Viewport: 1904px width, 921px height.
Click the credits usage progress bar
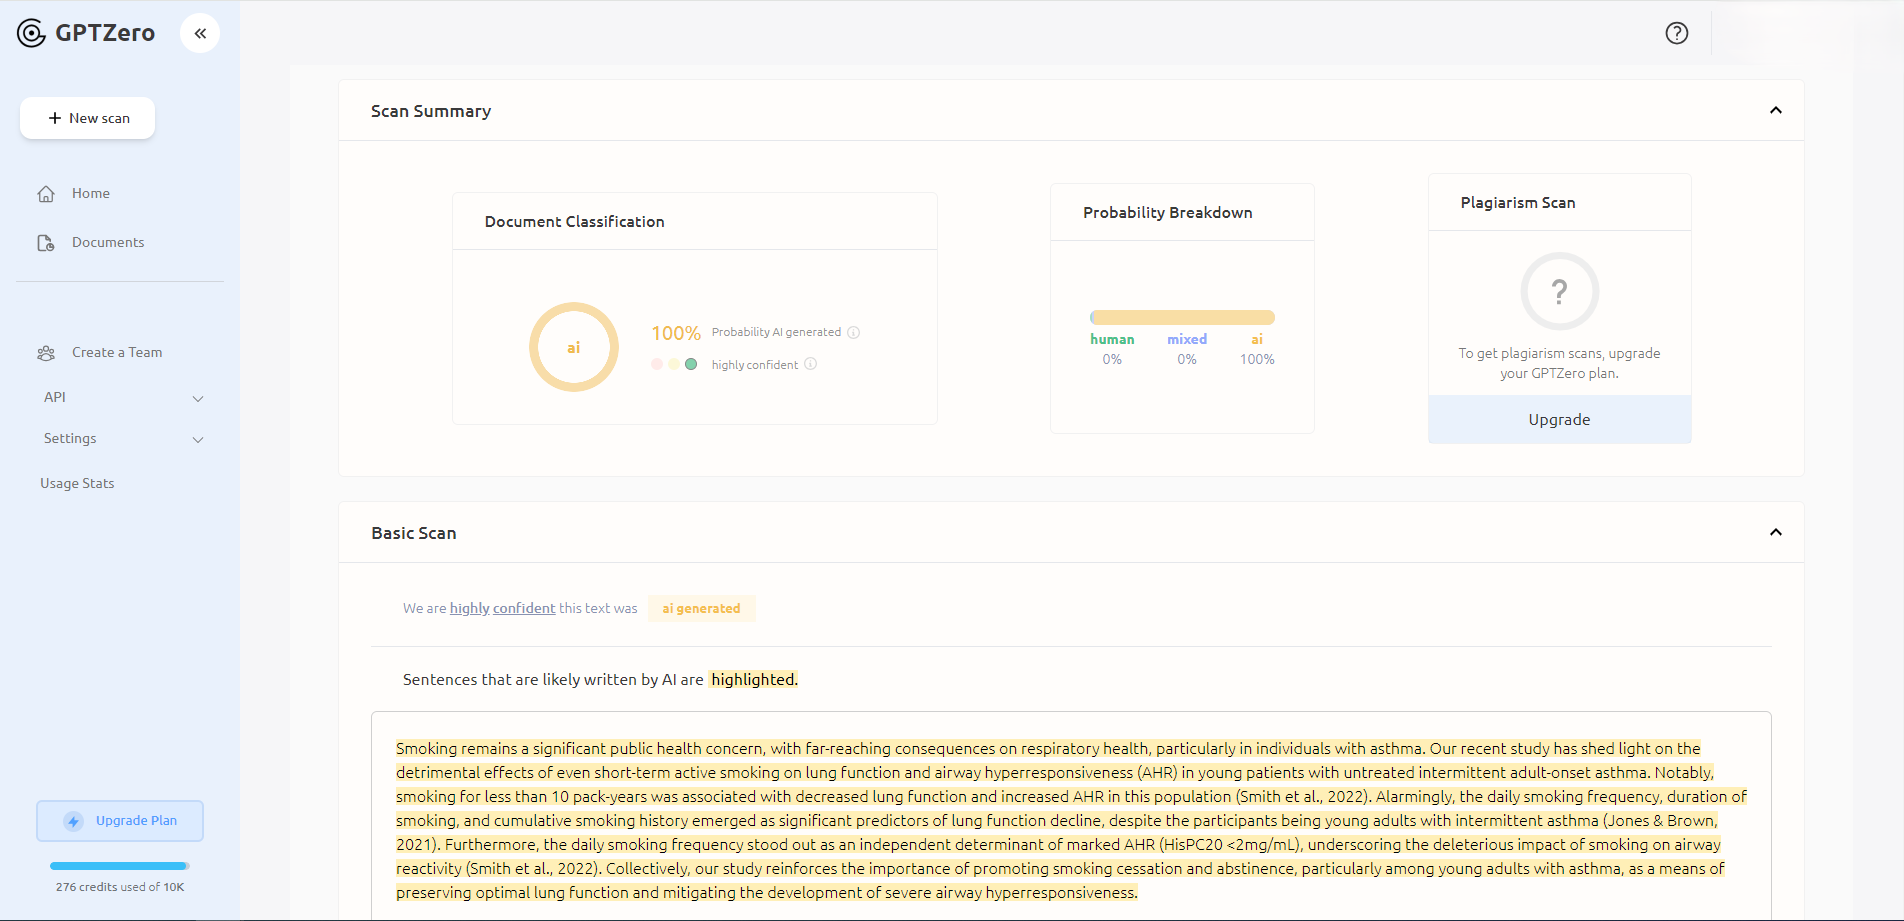tap(119, 866)
